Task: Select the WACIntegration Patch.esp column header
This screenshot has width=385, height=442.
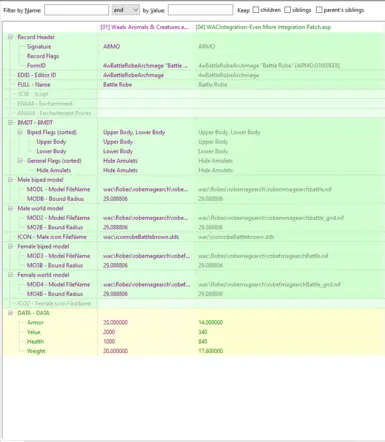Action: pos(263,27)
